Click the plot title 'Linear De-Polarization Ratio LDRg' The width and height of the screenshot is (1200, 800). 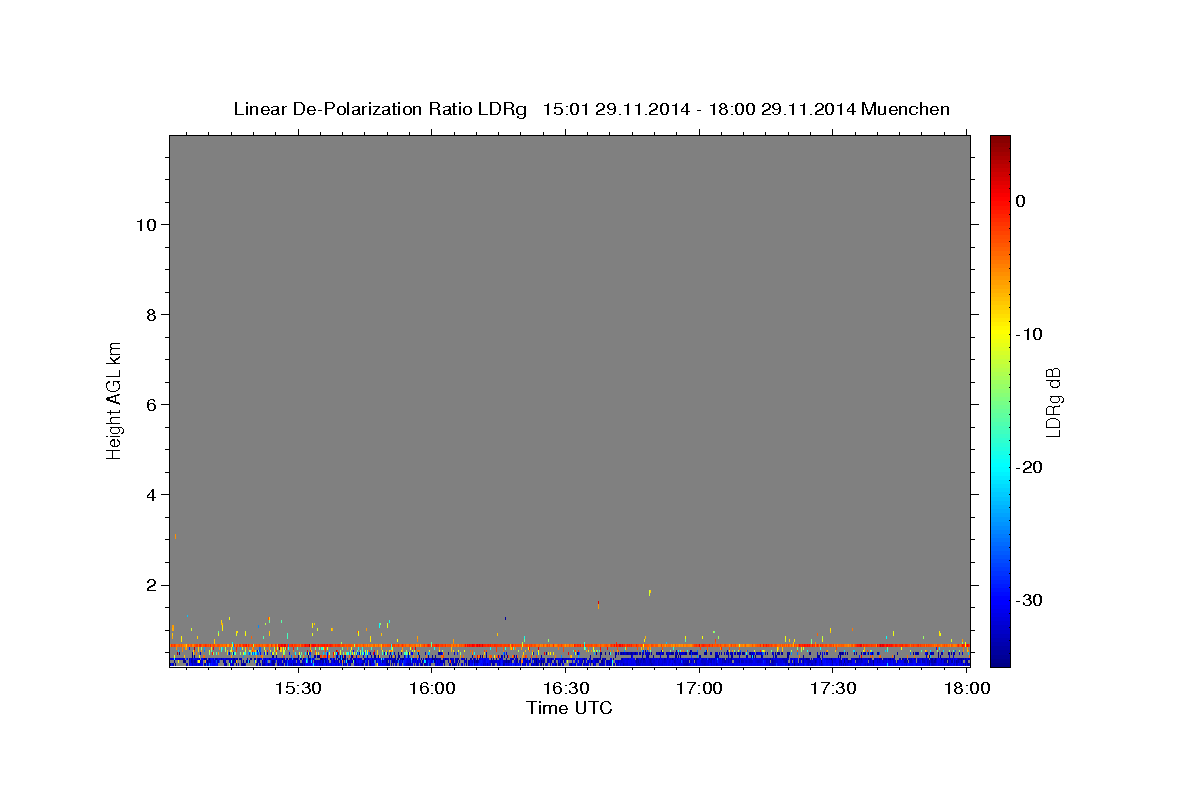coord(380,109)
